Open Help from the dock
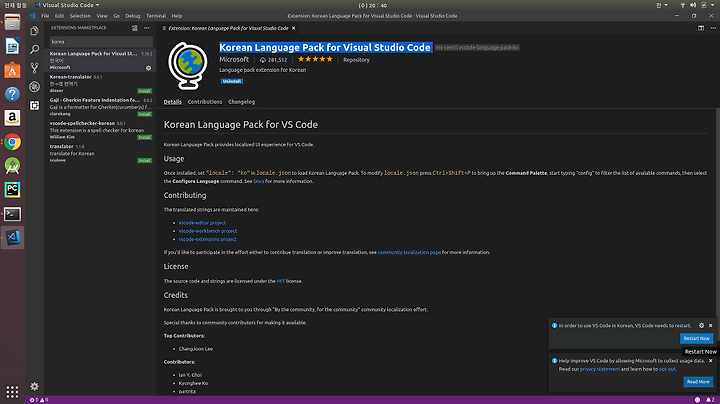The image size is (720, 404). tap(12, 94)
